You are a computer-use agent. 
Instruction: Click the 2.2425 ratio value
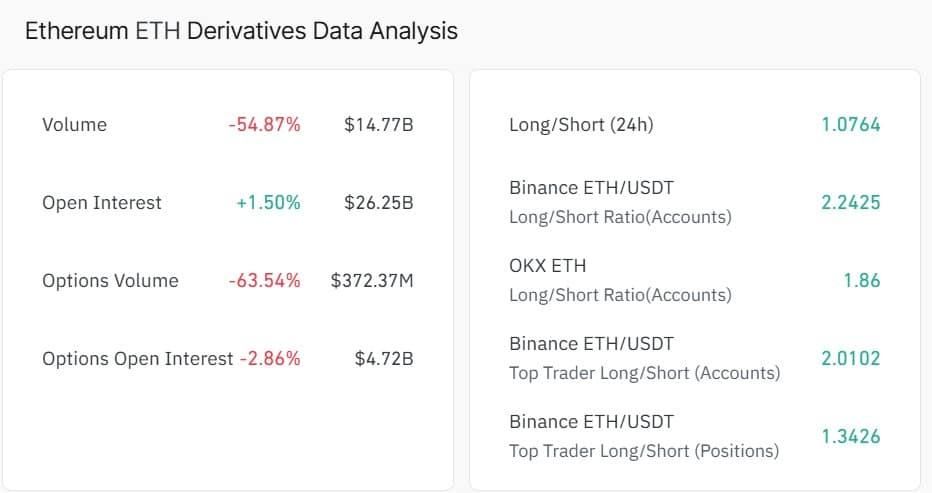coord(851,203)
